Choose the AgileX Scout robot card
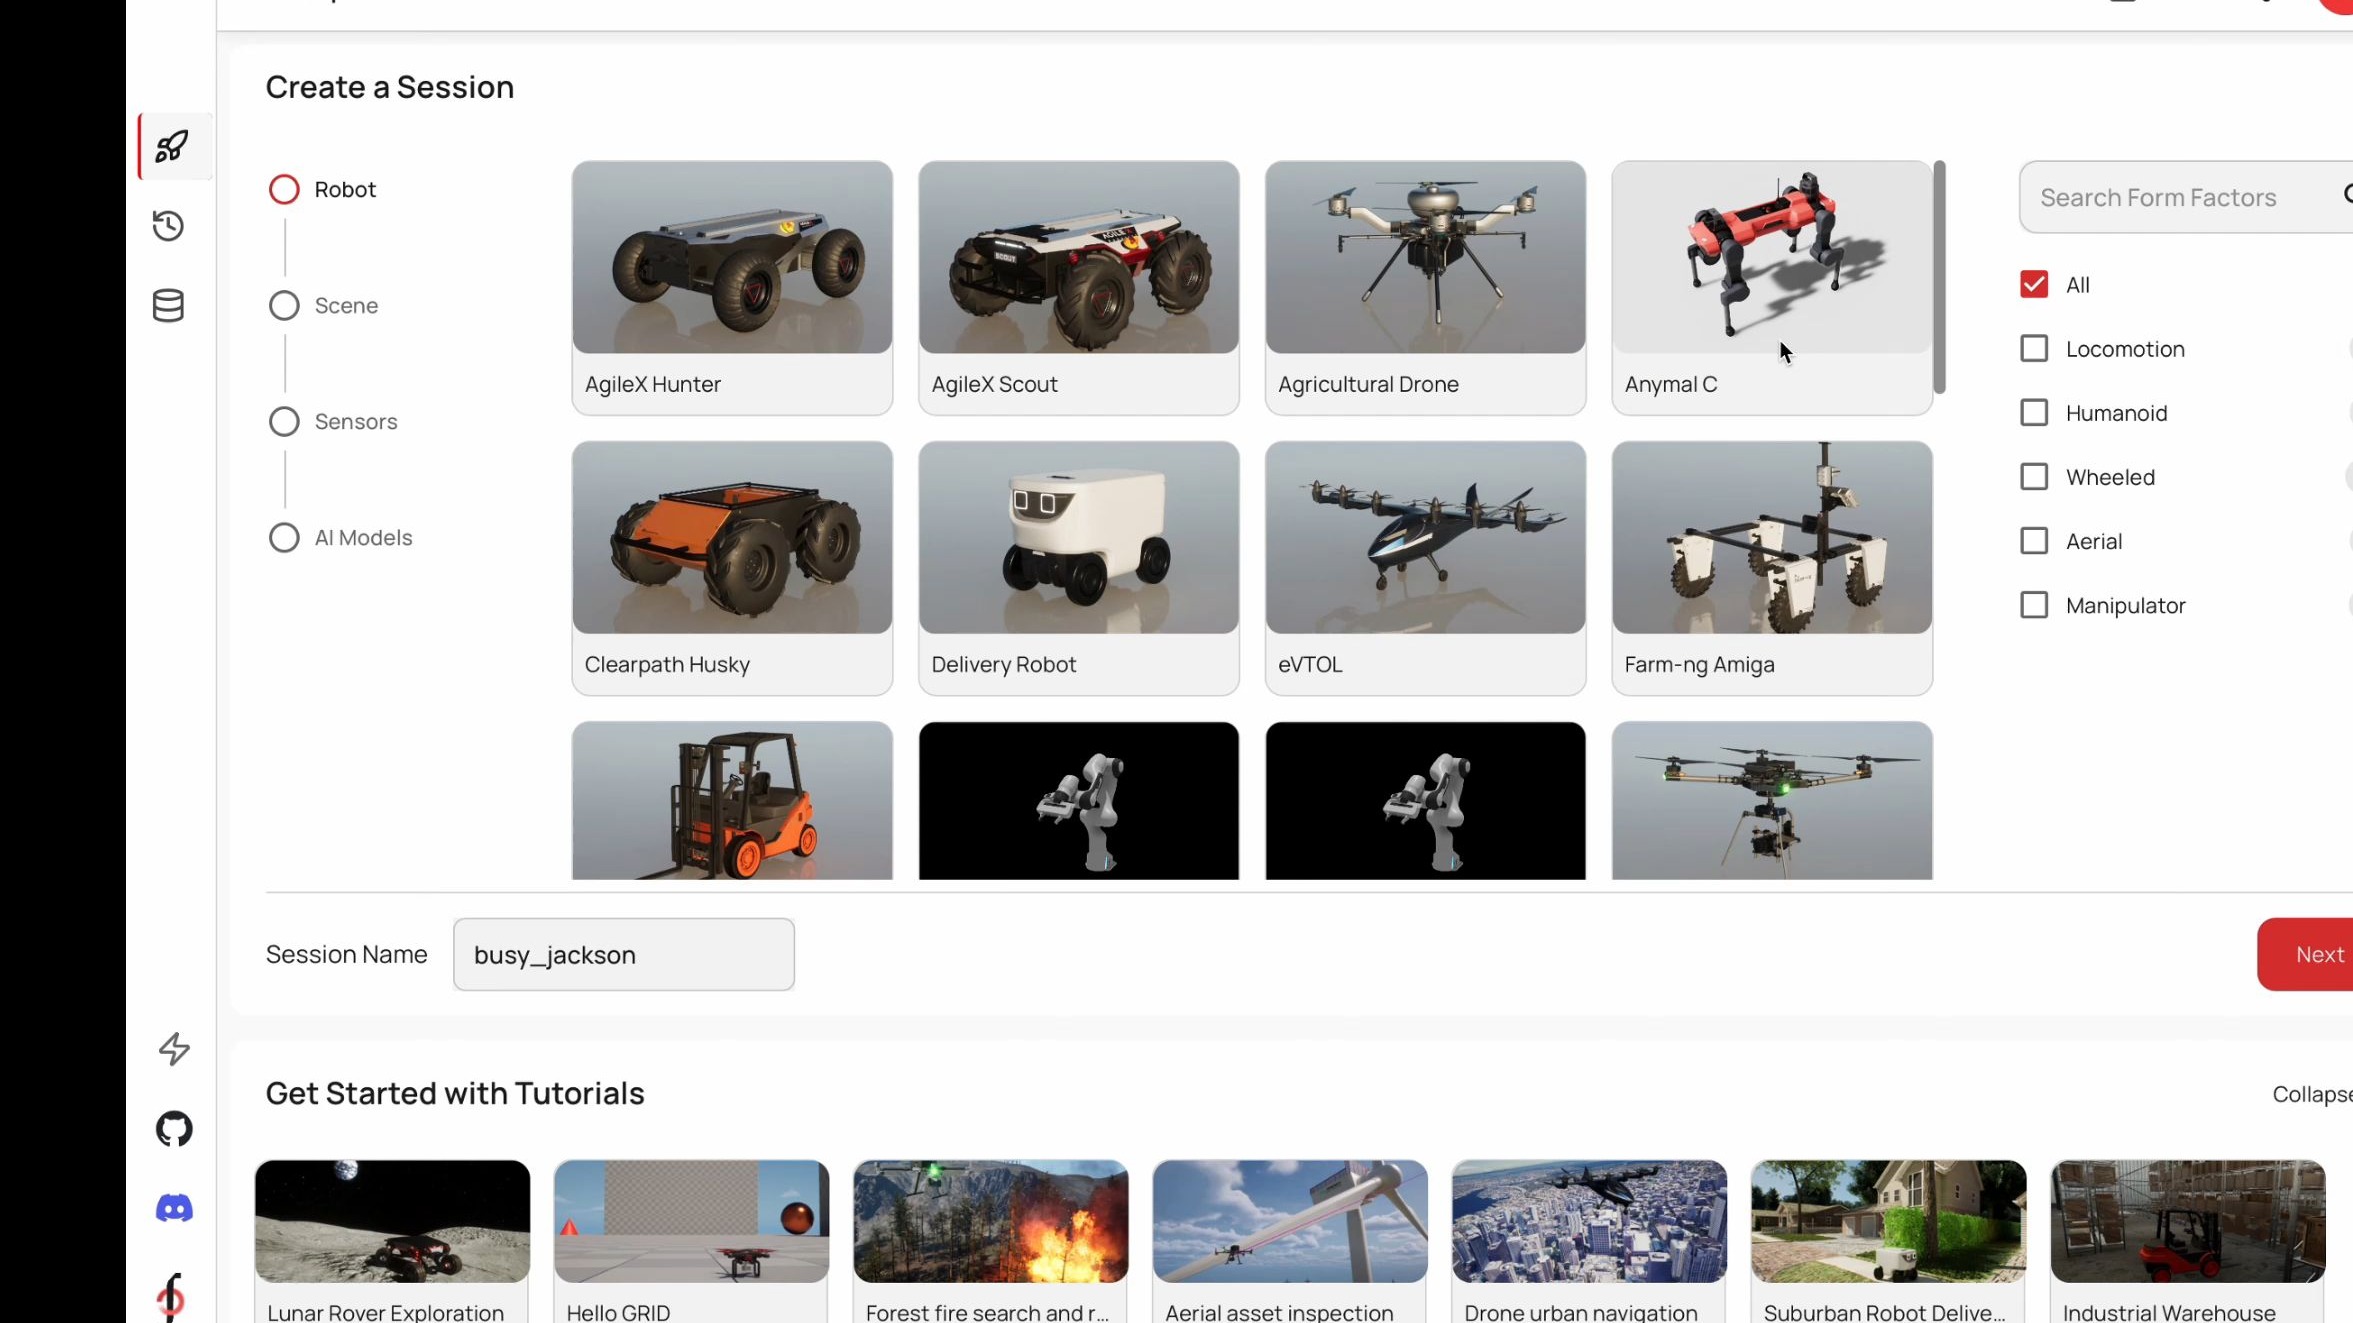 pyautogui.click(x=1079, y=288)
